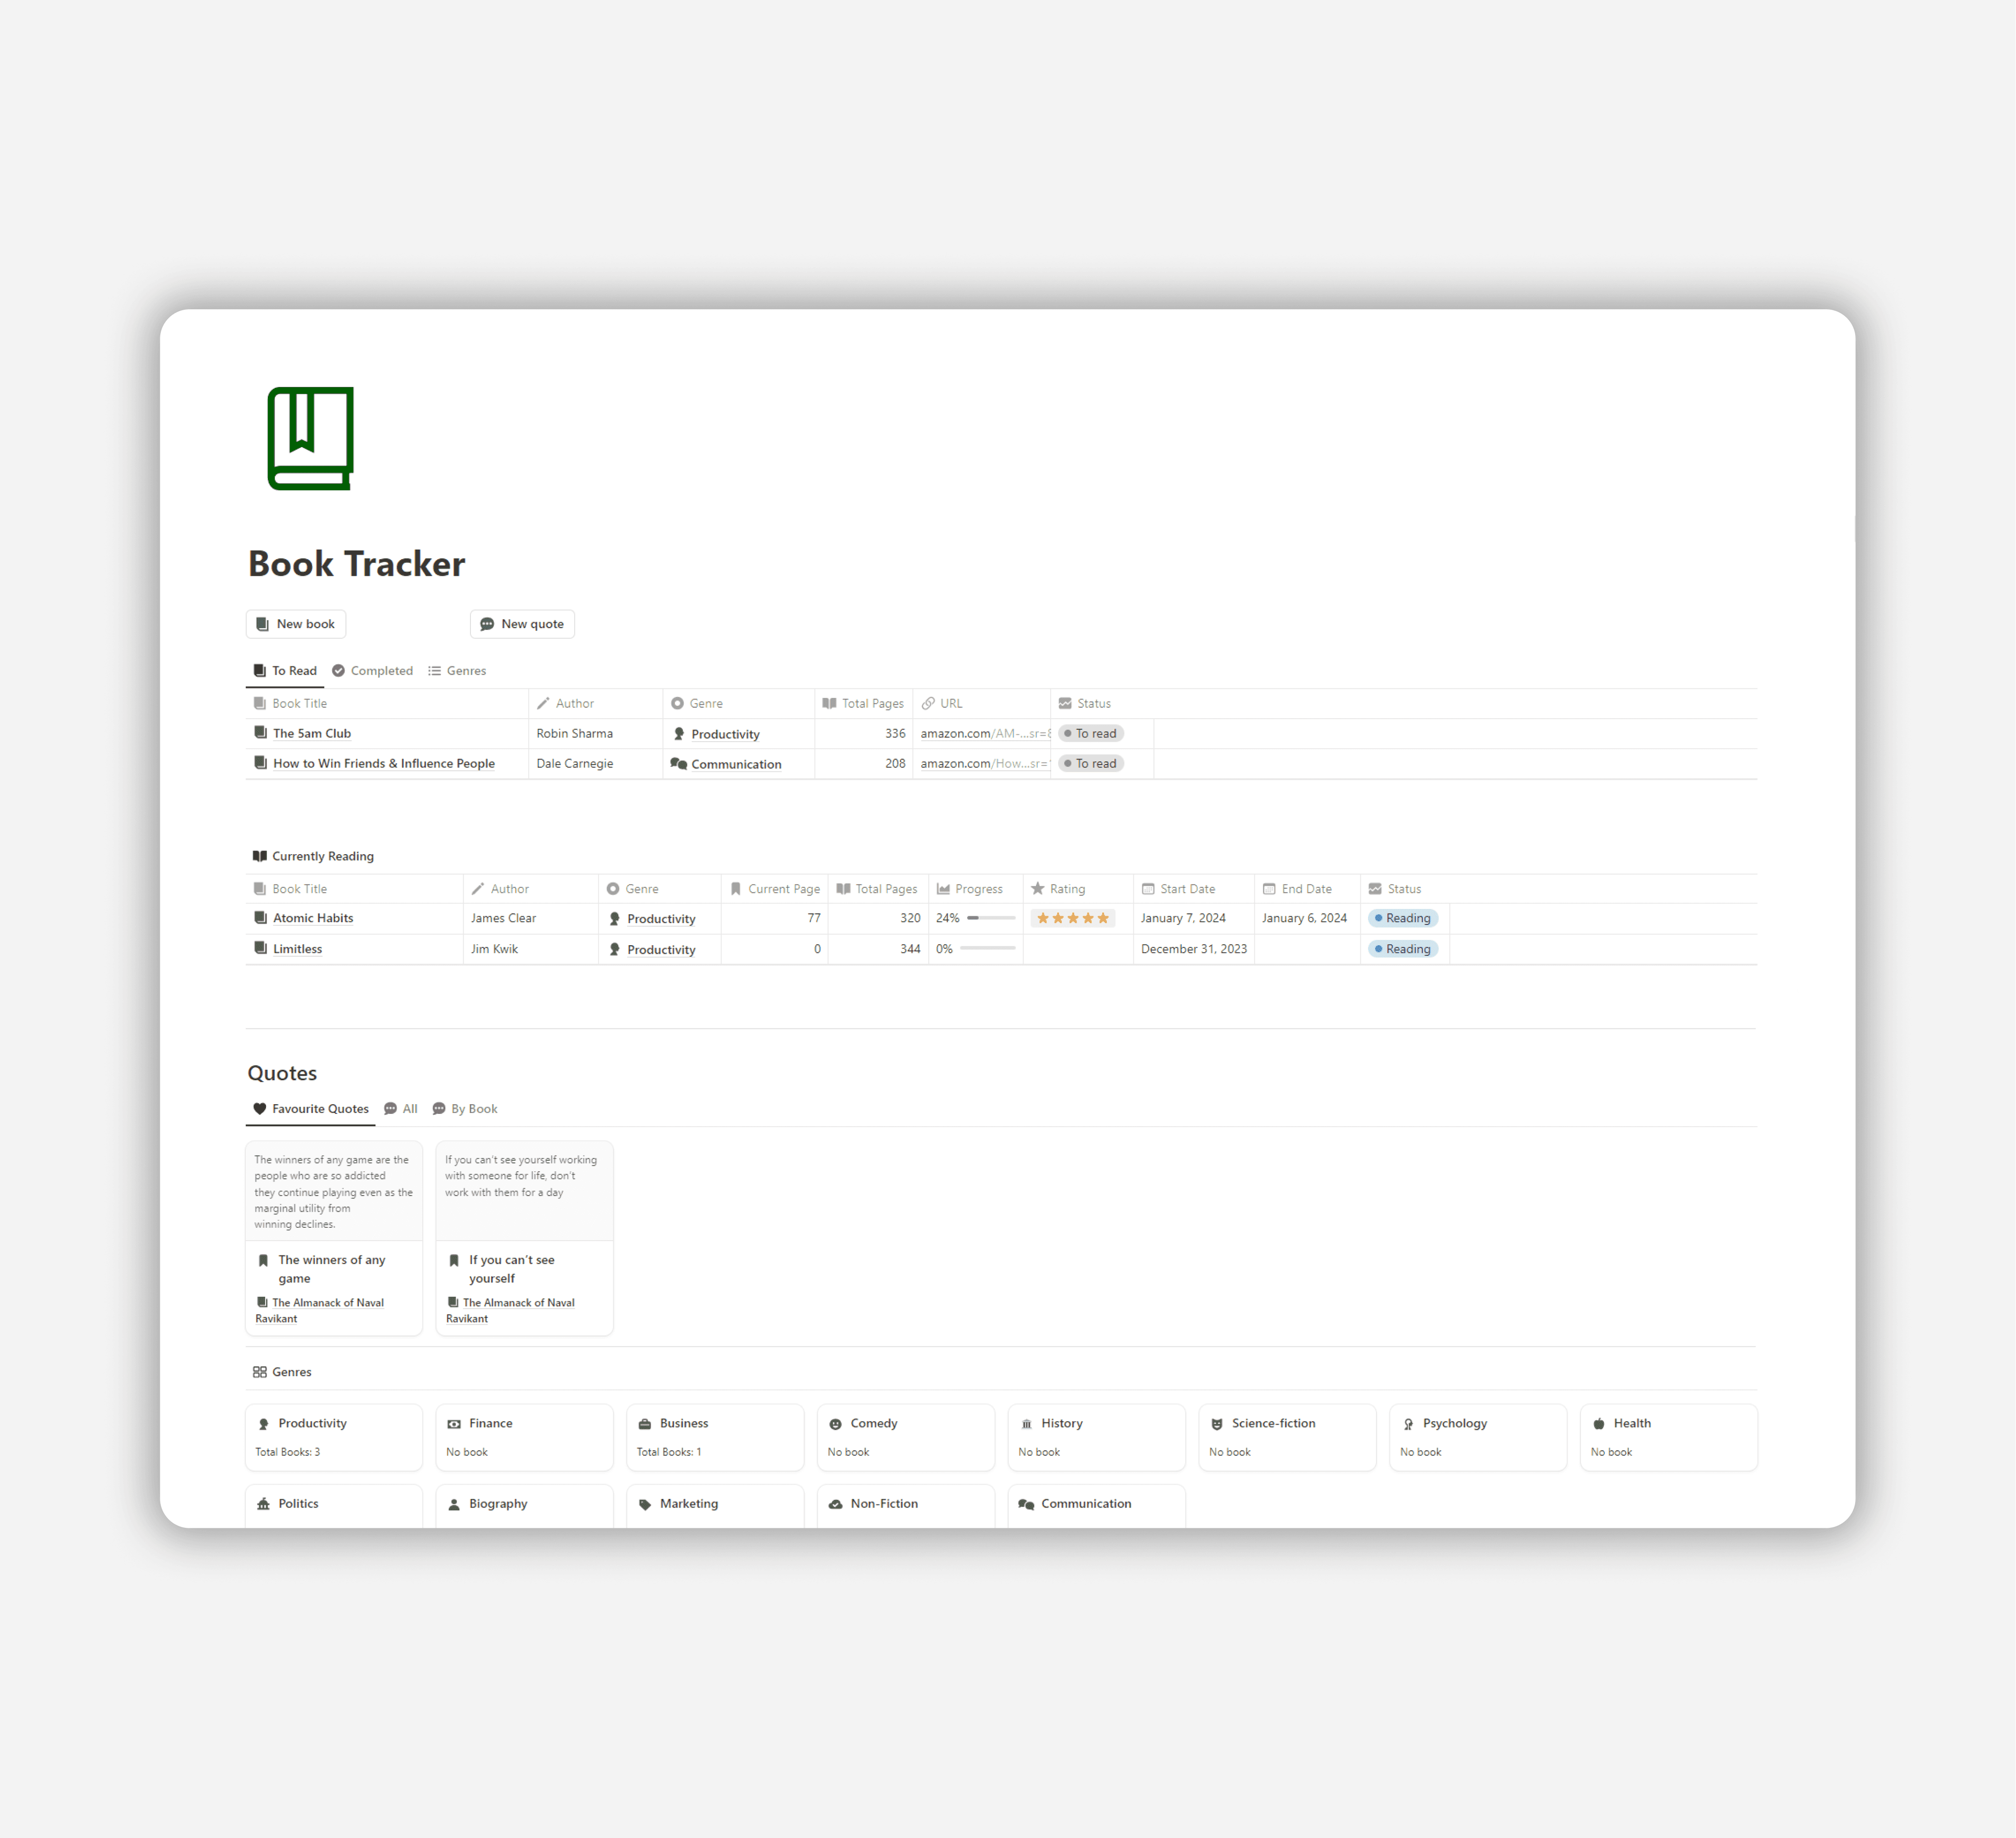
Task: Select the Favourite Quotes tab
Action: (x=310, y=1109)
